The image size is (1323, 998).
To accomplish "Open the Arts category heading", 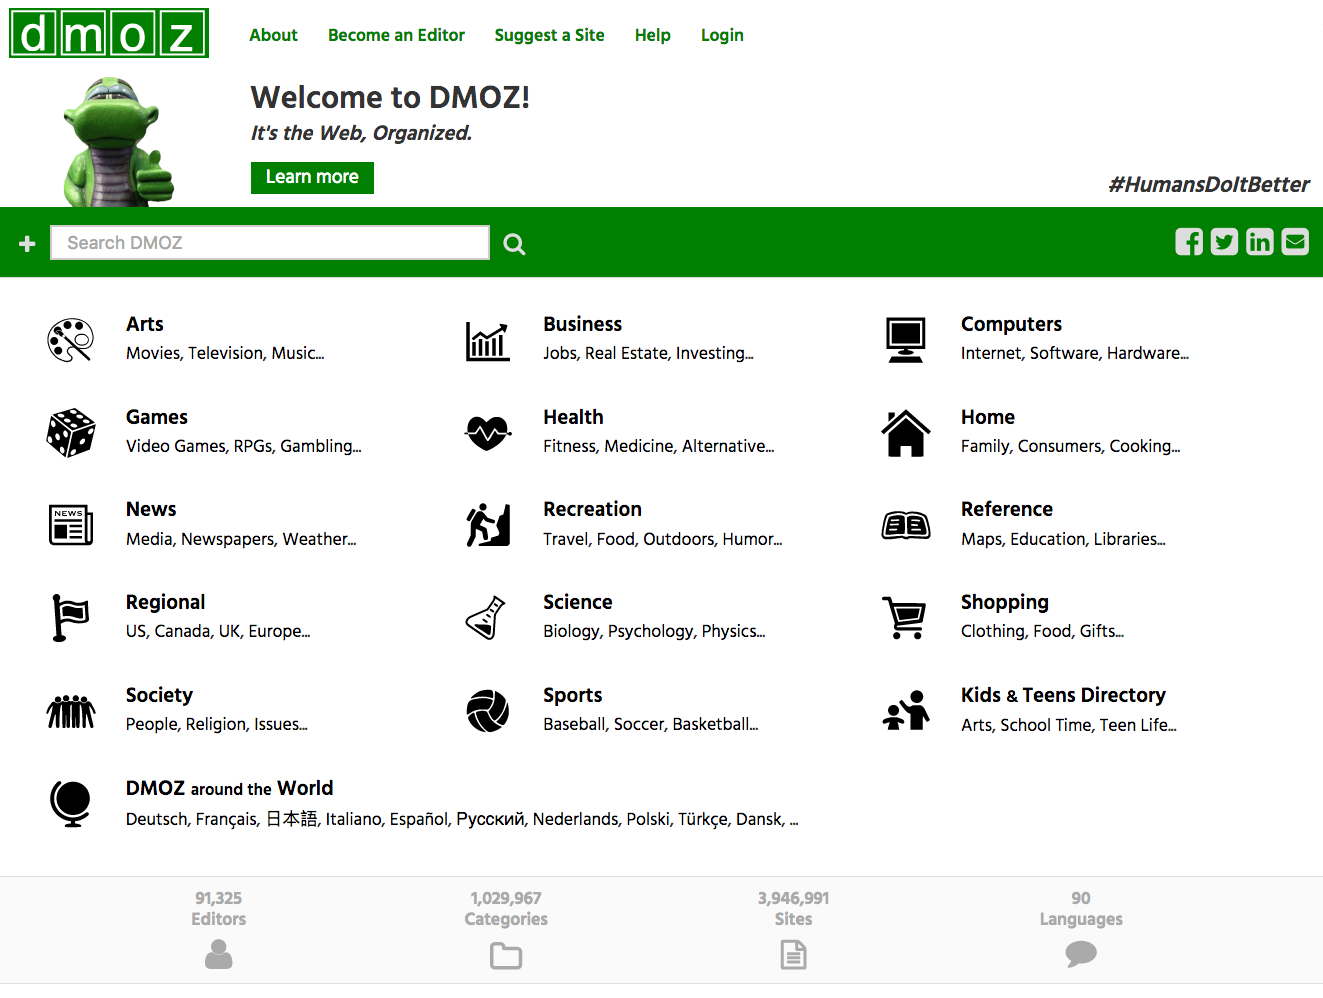I will (145, 324).
